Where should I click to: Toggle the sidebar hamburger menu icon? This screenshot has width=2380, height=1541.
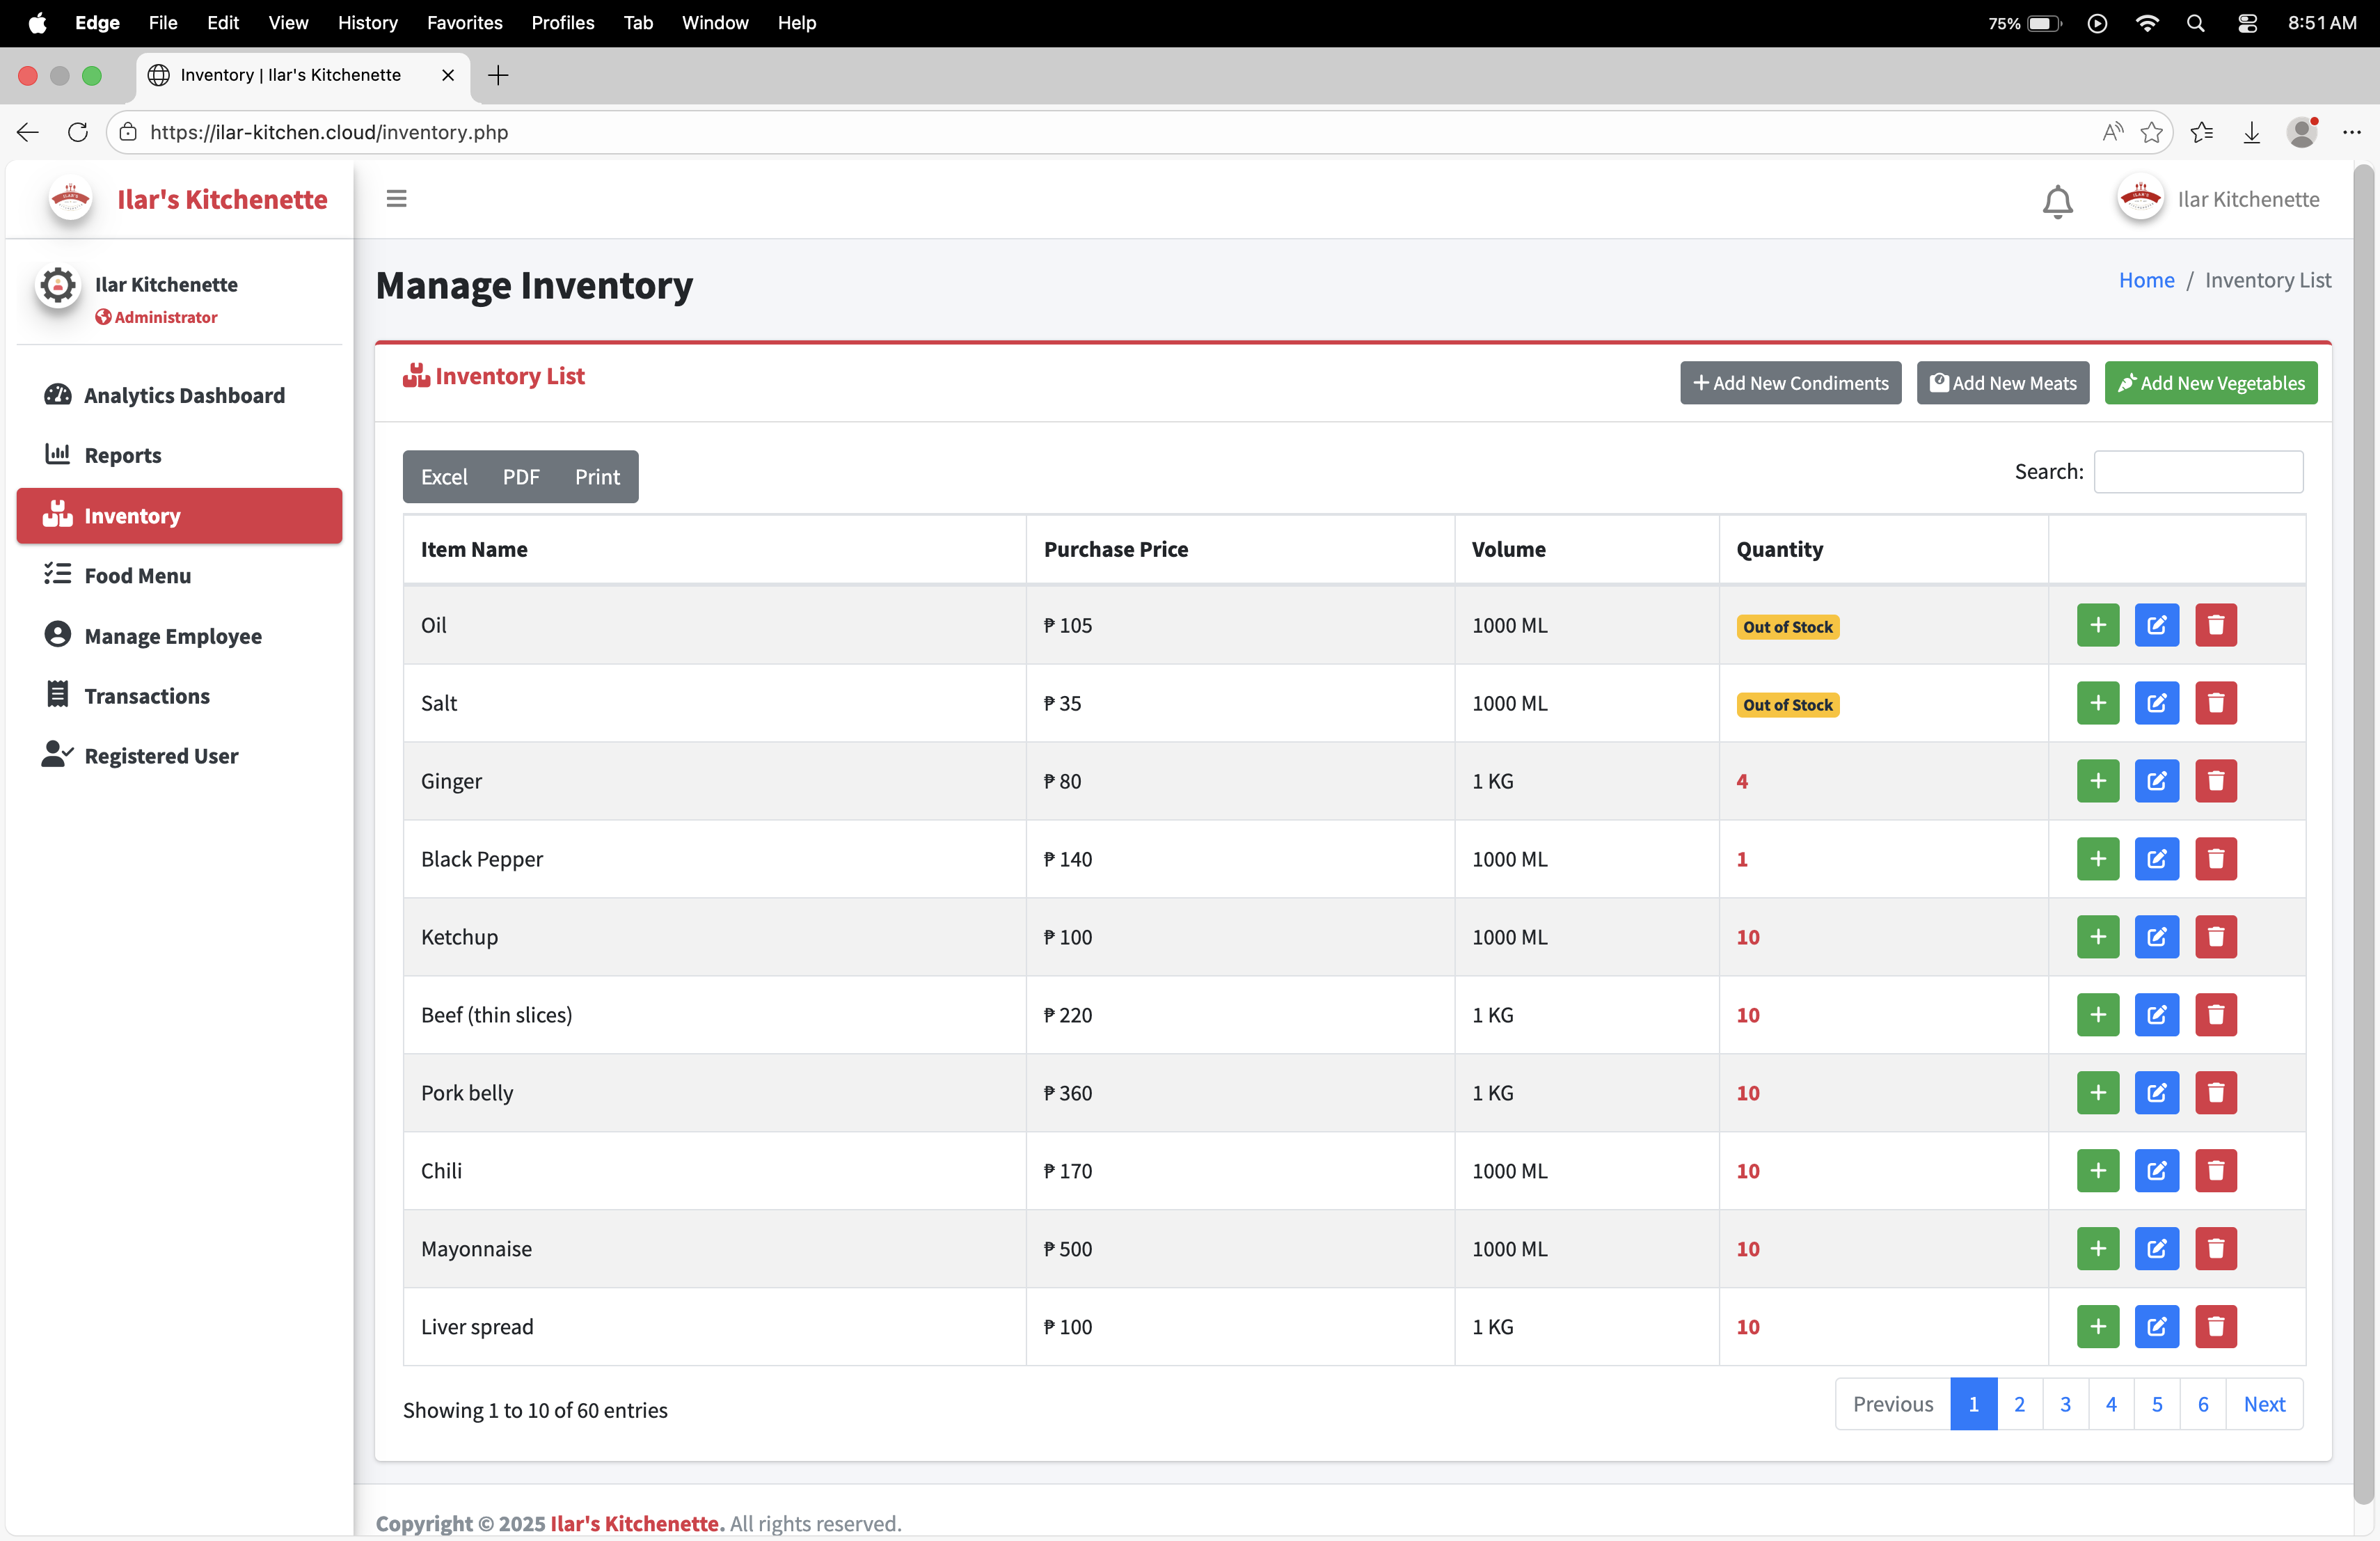point(396,199)
